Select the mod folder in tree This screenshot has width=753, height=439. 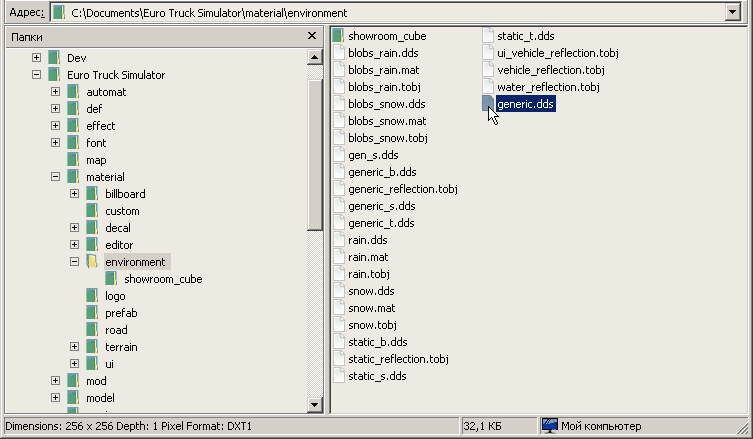click(96, 381)
